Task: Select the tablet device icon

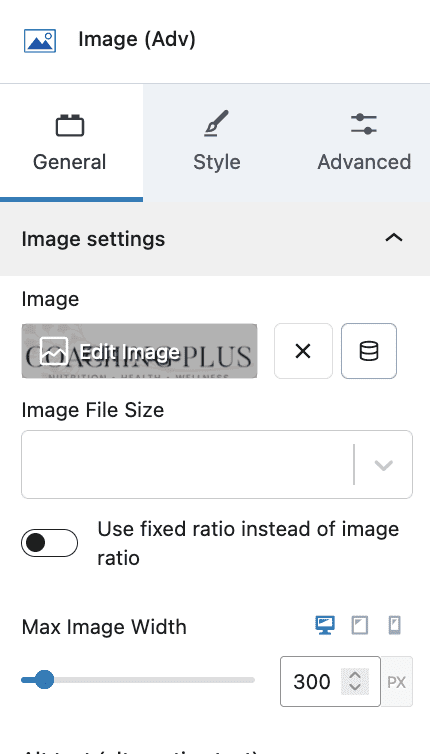Action: pyautogui.click(x=360, y=626)
